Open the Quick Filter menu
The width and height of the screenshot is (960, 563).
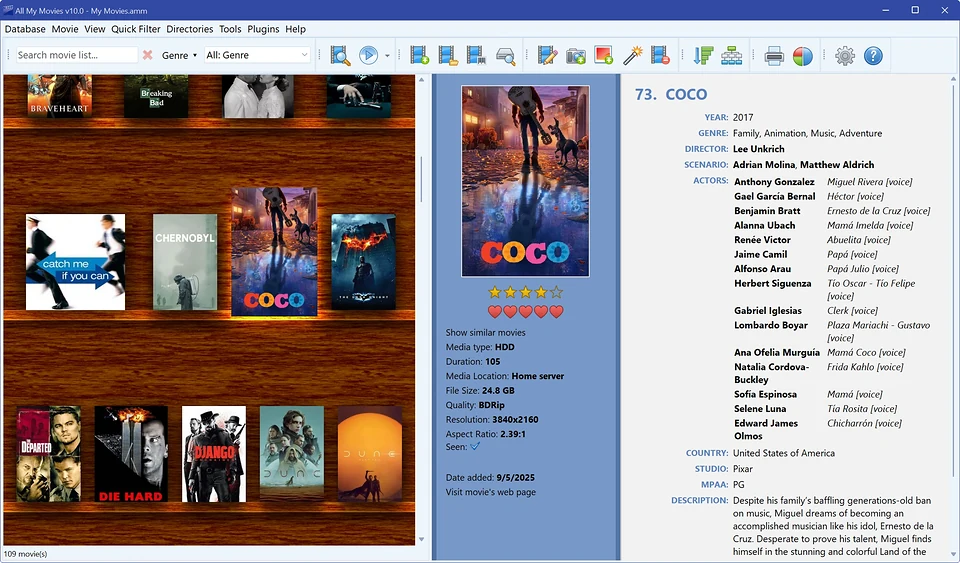(x=136, y=29)
